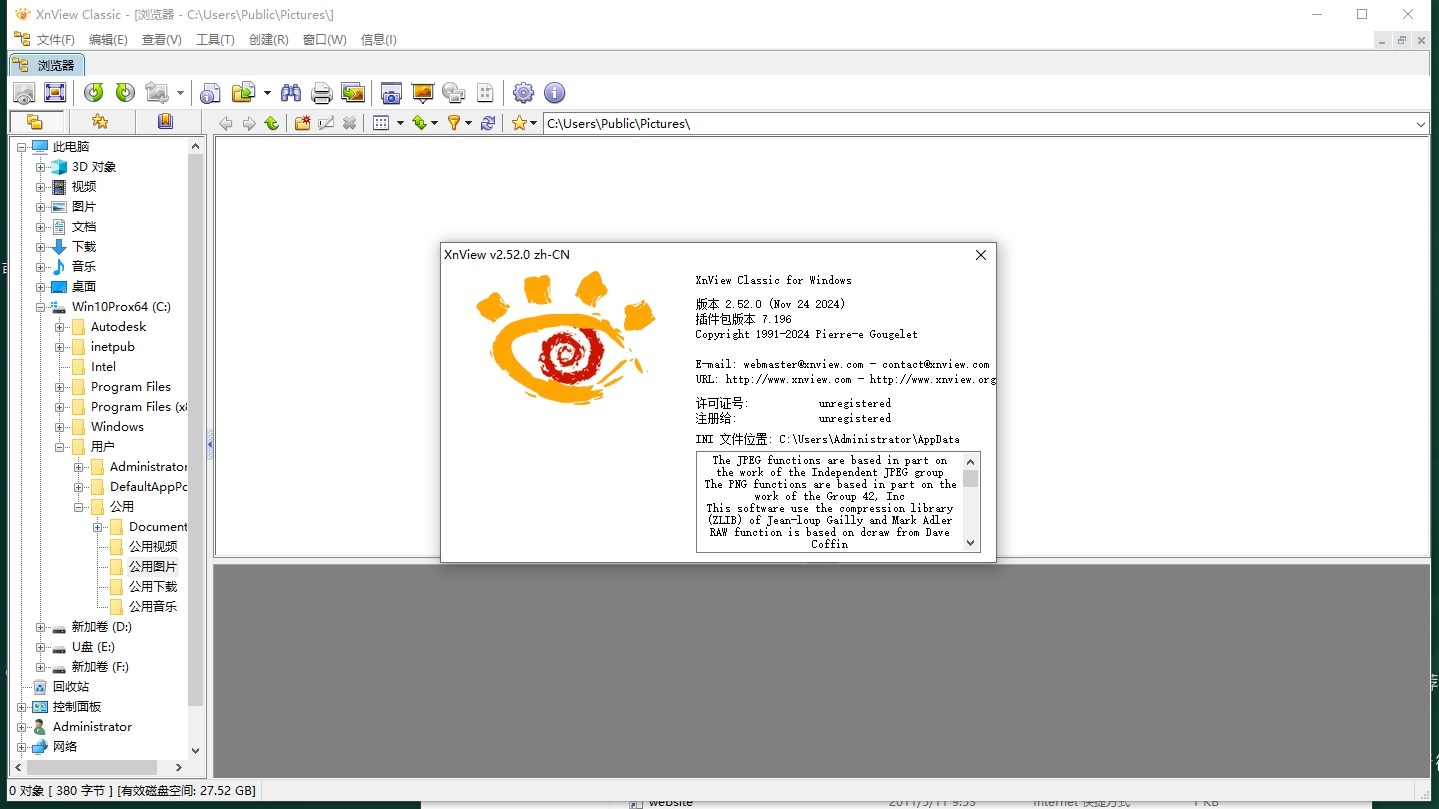Close the XnView About dialog
This screenshot has height=809, width=1439.
coord(981,255)
